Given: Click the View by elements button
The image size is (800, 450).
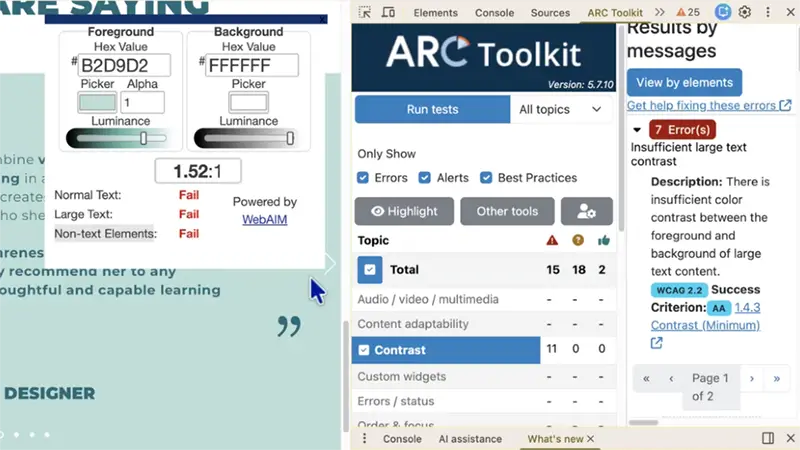Looking at the screenshot, I should coord(684,82).
